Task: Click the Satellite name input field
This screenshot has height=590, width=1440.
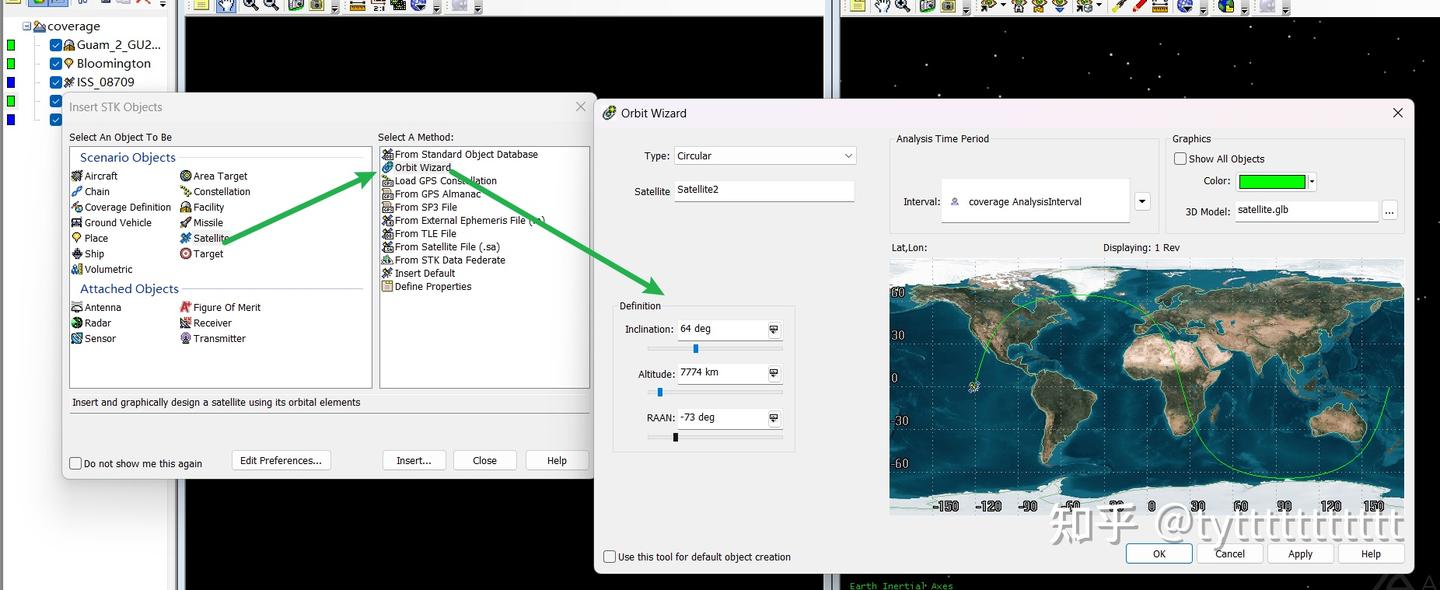Action: tap(764, 190)
